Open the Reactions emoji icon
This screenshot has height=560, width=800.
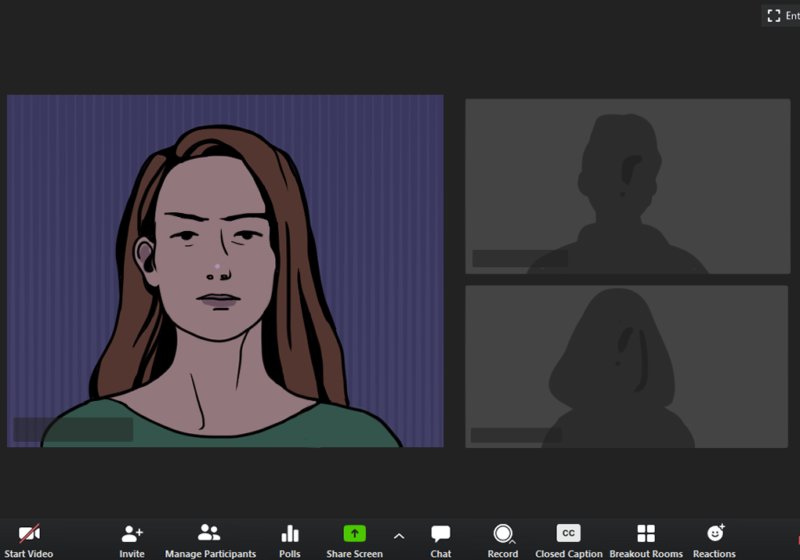[x=715, y=534]
